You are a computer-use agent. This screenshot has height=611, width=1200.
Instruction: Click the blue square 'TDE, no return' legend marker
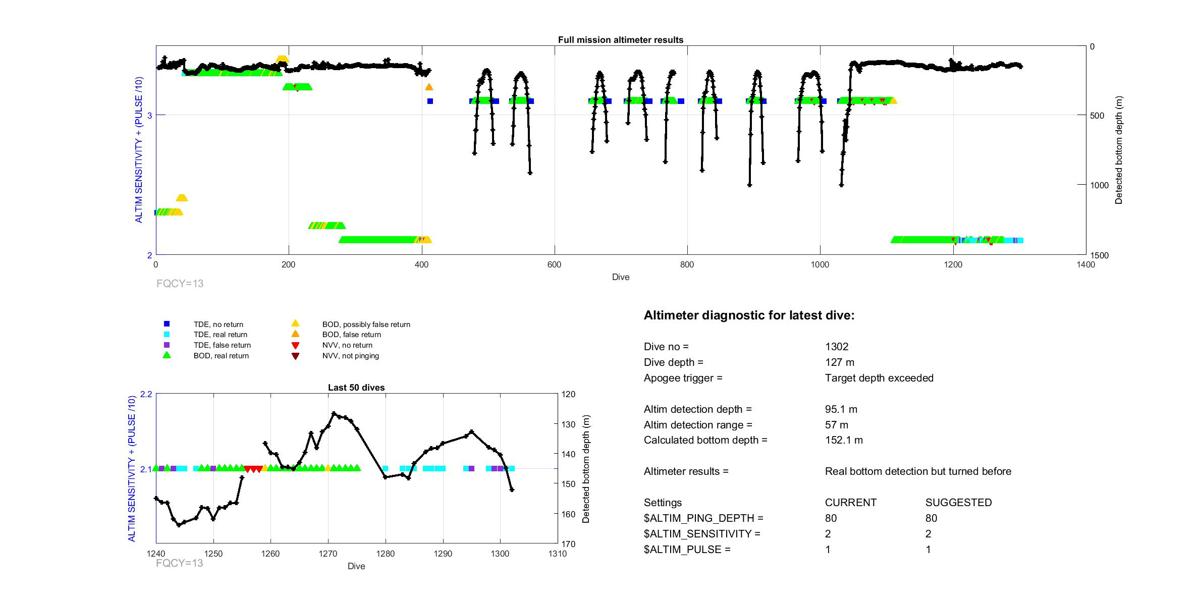tap(167, 324)
